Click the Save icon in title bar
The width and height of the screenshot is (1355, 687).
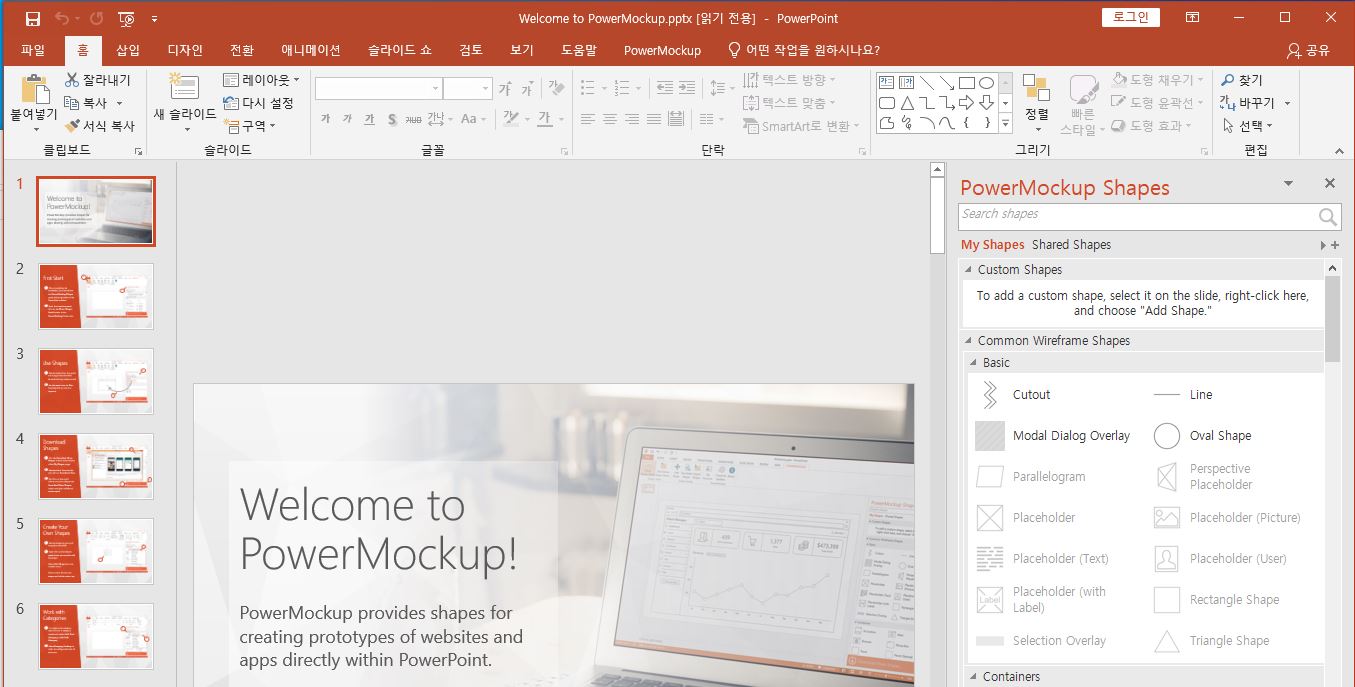(33, 18)
